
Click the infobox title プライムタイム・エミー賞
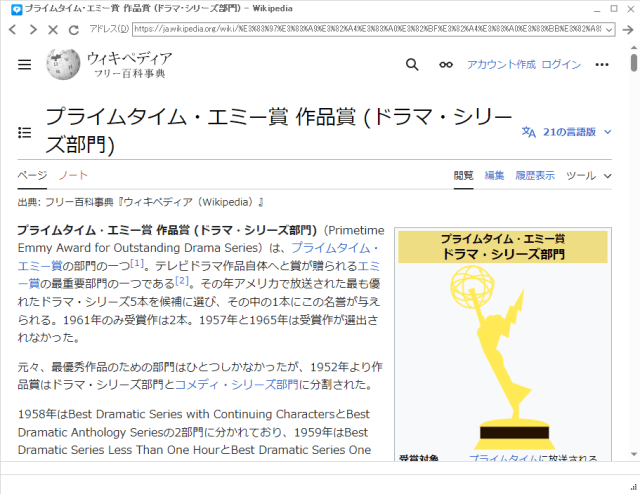pyautogui.click(x=503, y=238)
